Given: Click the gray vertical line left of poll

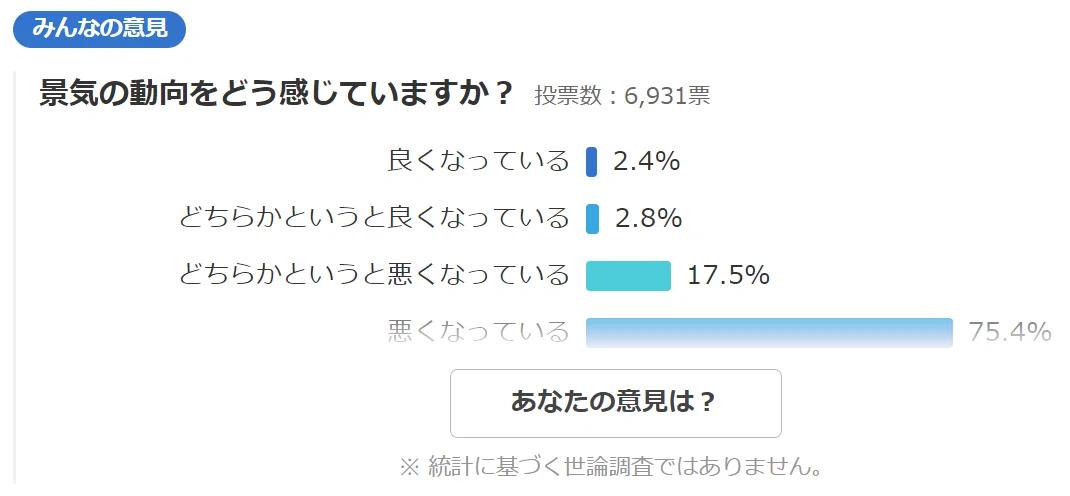Looking at the screenshot, I should coord(14,277).
